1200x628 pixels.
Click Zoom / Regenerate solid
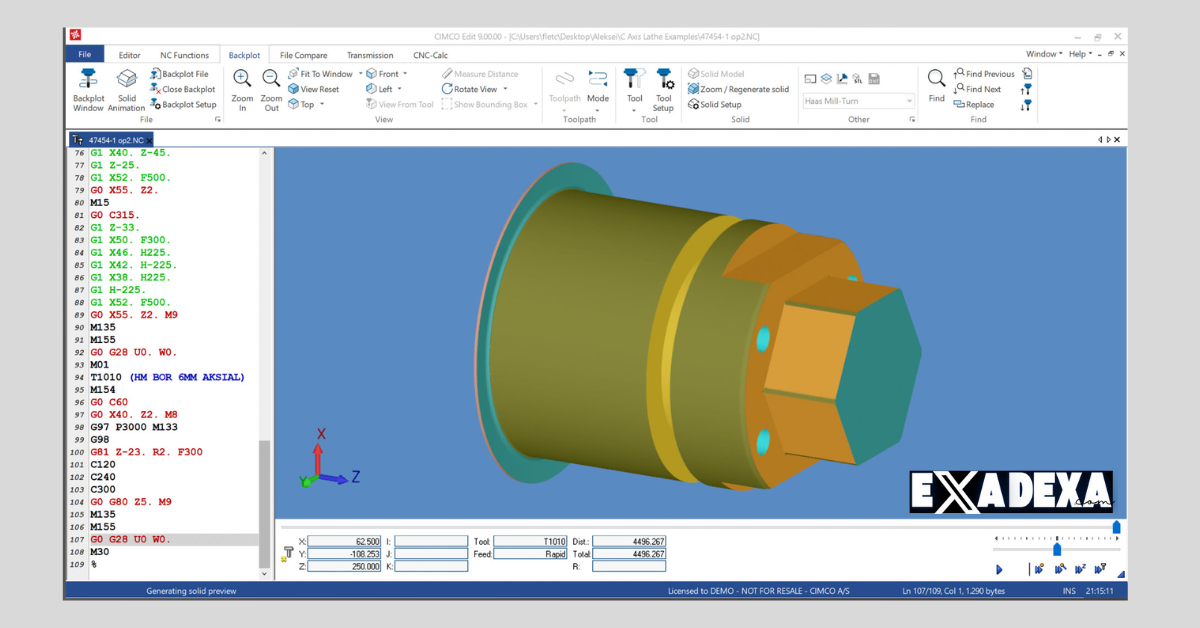pyautogui.click(x=738, y=89)
